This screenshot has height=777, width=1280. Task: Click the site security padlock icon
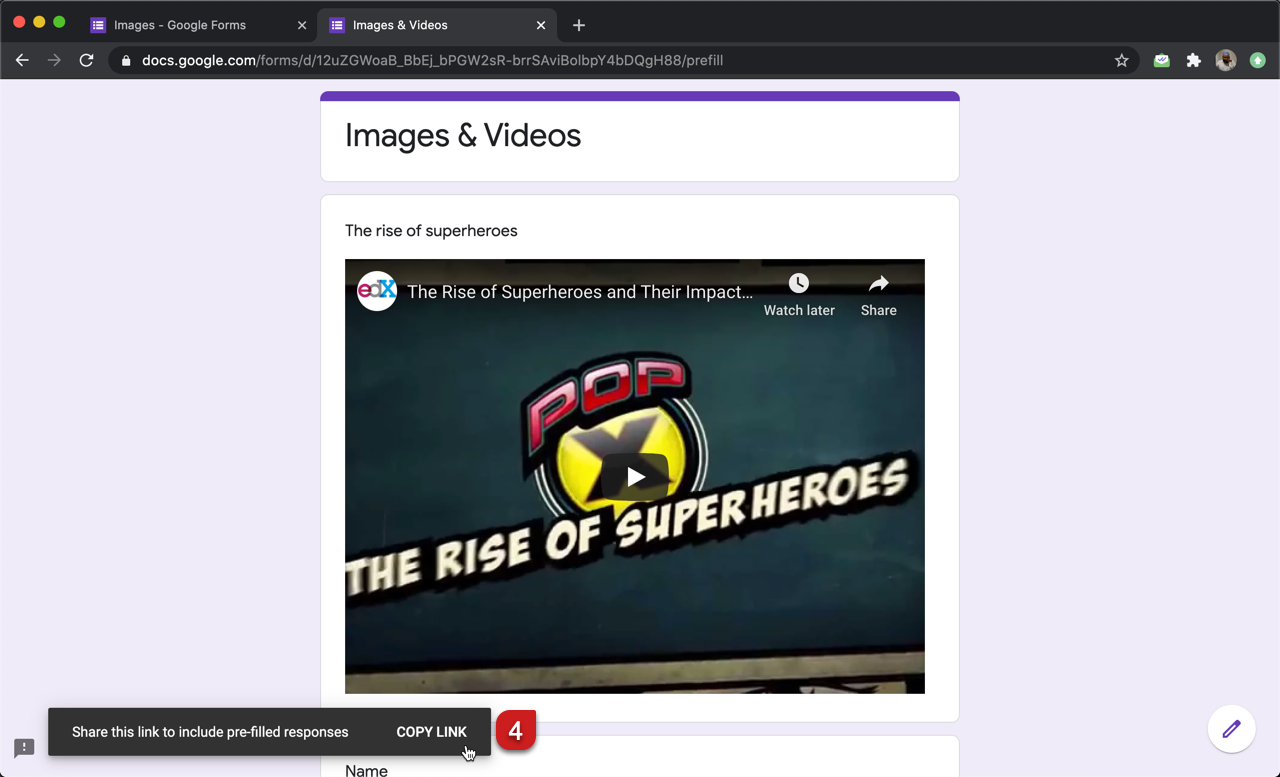pos(125,60)
